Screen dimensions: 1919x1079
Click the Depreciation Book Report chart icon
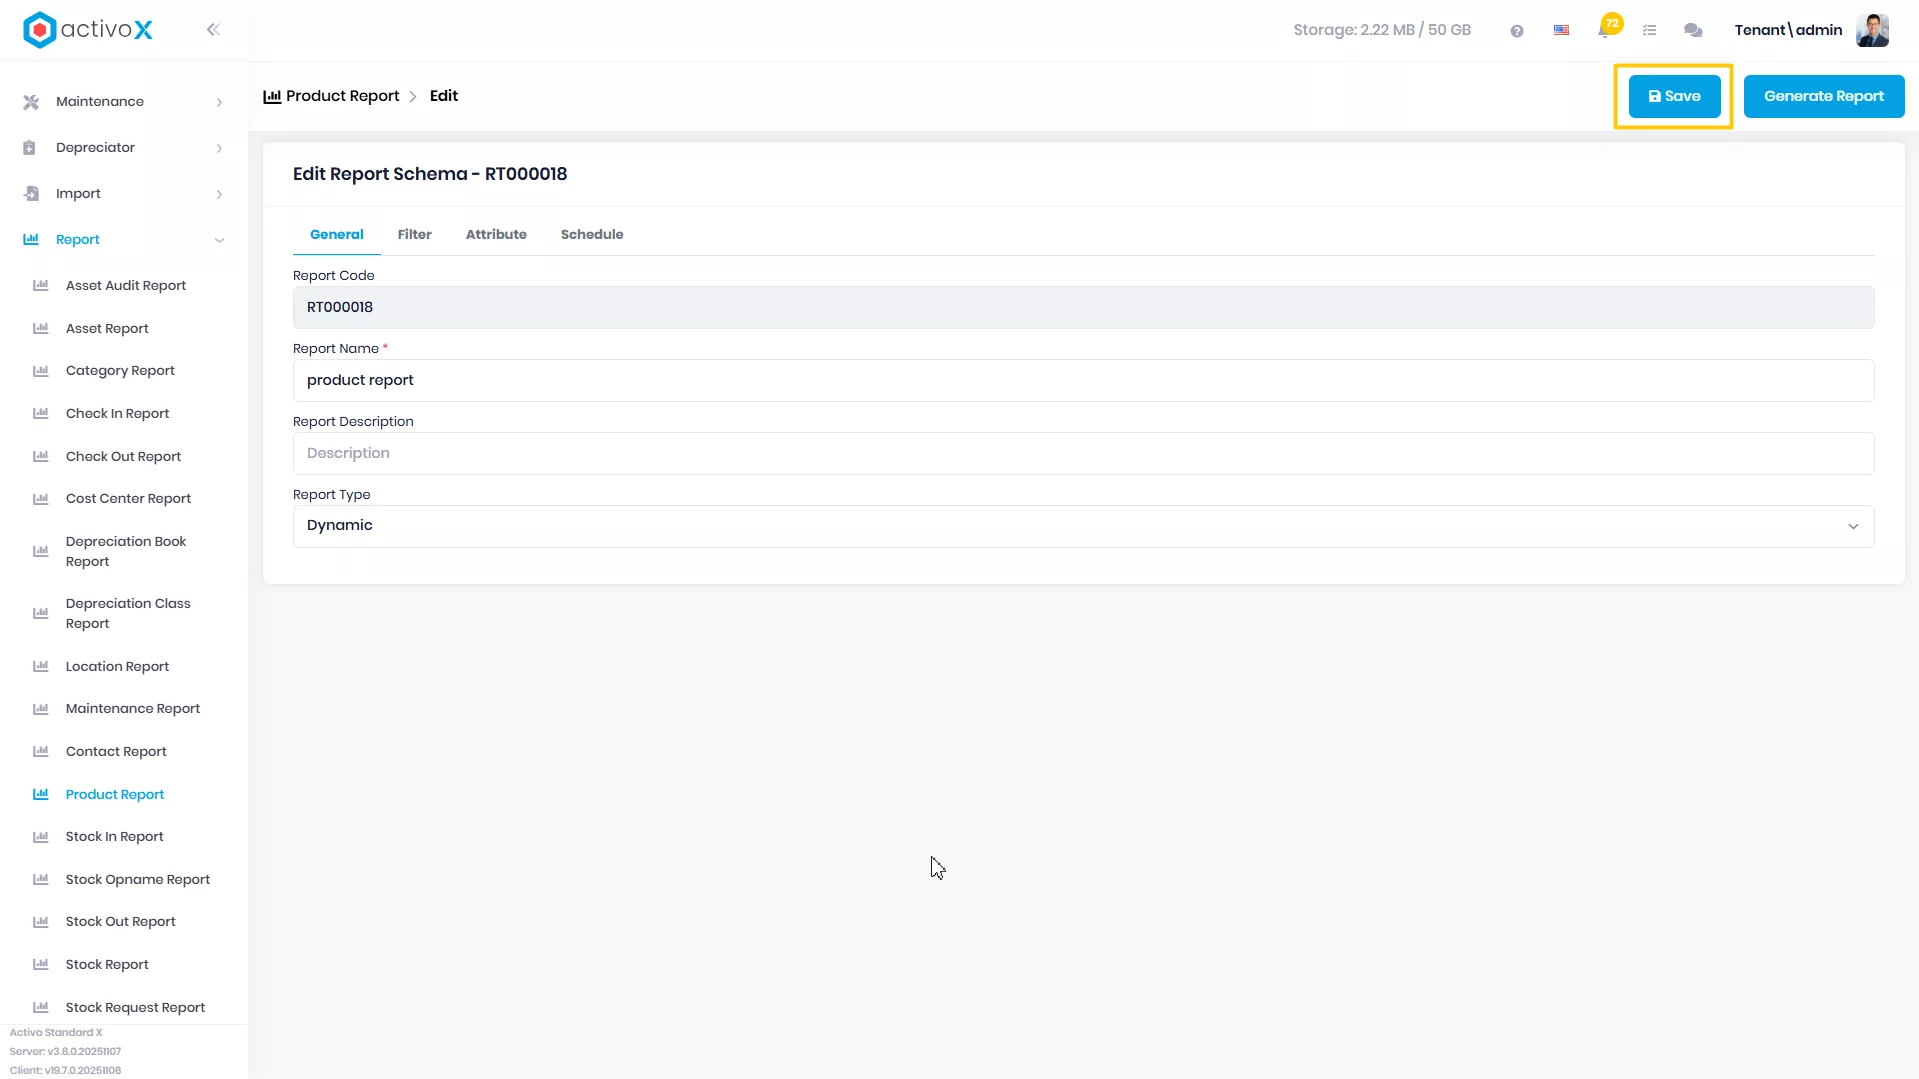41,552
